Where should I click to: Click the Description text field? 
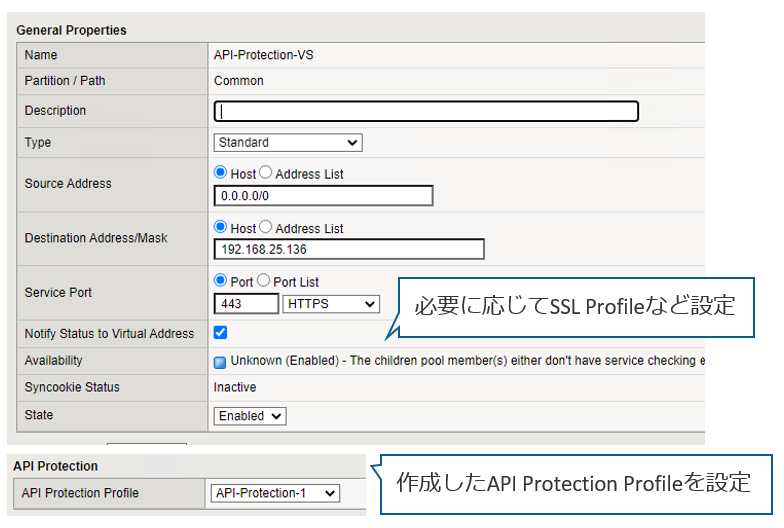point(426,112)
